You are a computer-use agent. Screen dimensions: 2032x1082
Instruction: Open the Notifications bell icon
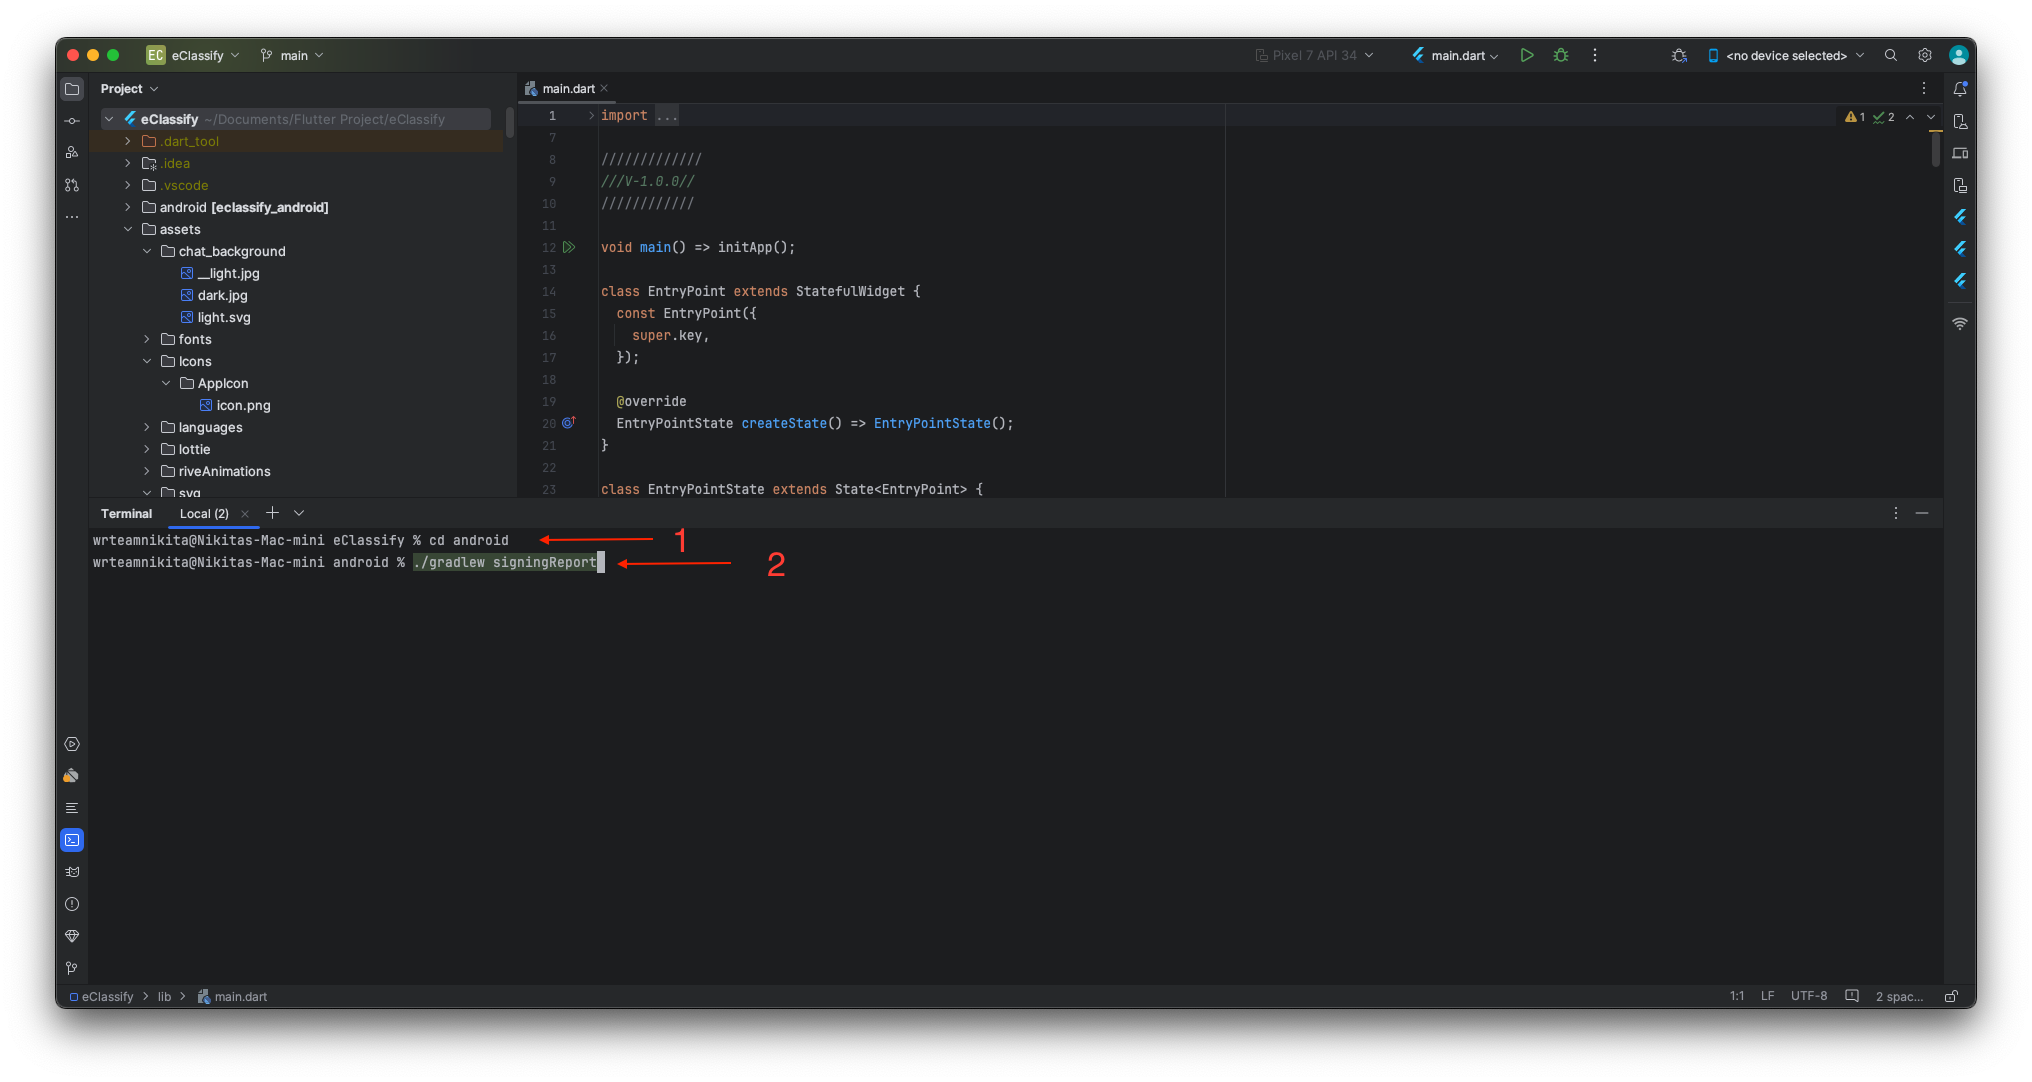(1959, 89)
